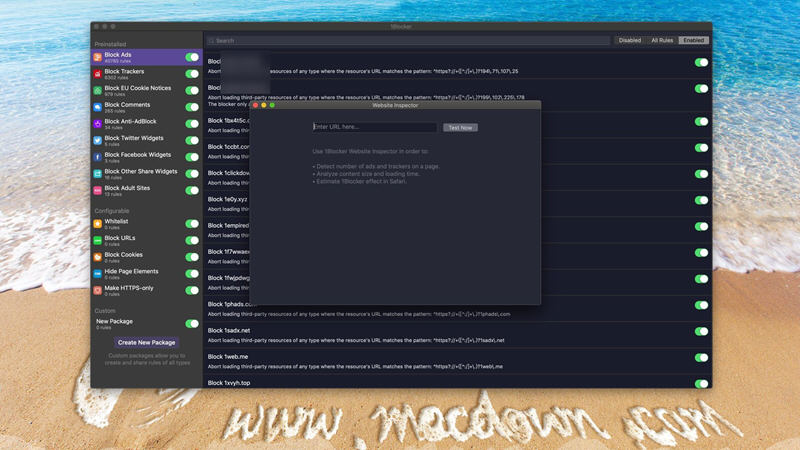Image resolution: width=800 pixels, height=450 pixels.
Task: Toggle the Block URLs switch
Action: (x=192, y=240)
